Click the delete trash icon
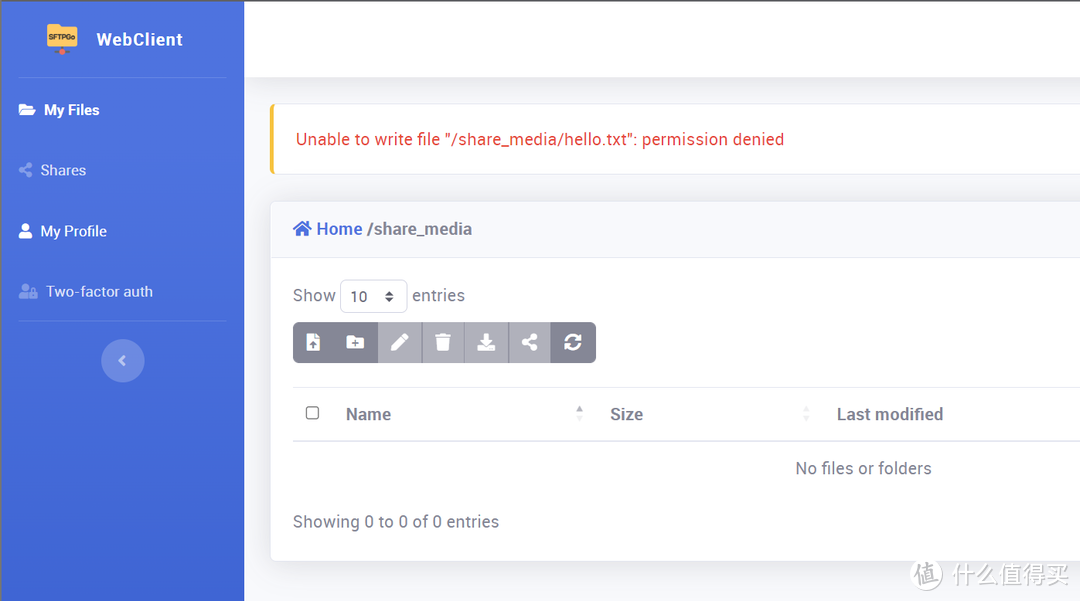1080x601 pixels. coord(443,342)
